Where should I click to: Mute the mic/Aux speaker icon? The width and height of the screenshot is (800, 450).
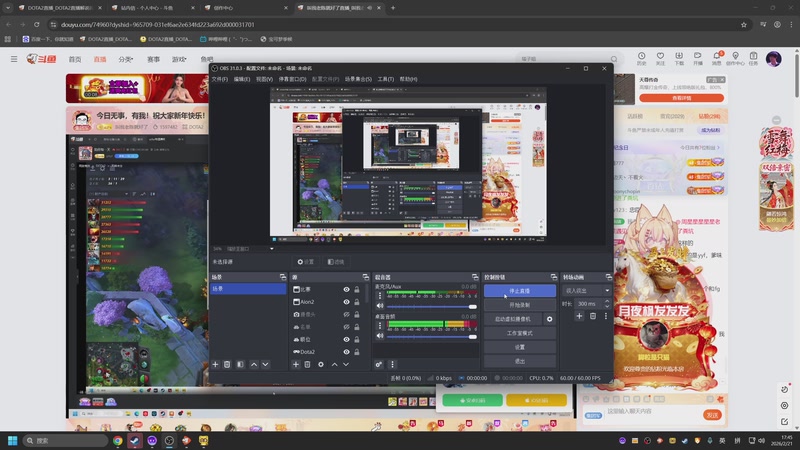(380, 306)
